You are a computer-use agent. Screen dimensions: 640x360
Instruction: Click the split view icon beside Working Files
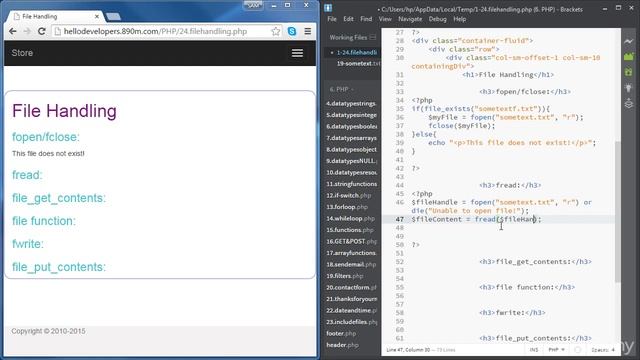tap(373, 37)
